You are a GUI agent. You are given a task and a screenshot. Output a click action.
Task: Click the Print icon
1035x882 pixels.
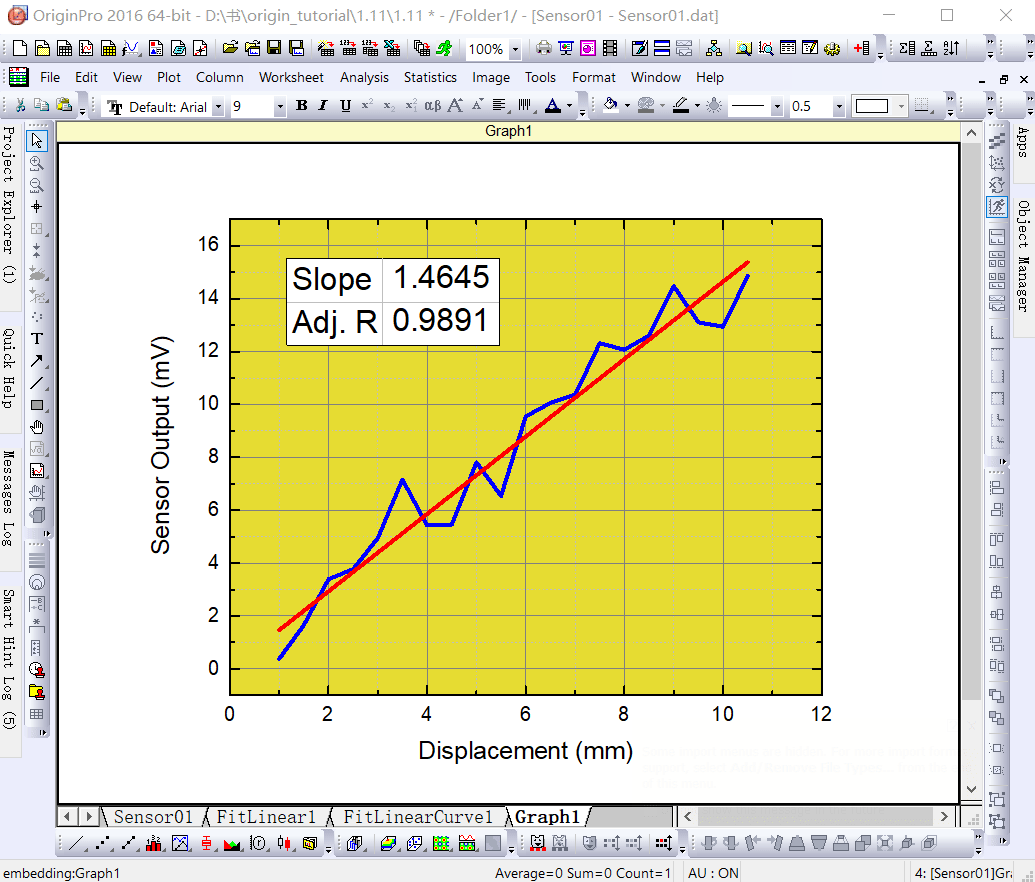click(x=543, y=48)
